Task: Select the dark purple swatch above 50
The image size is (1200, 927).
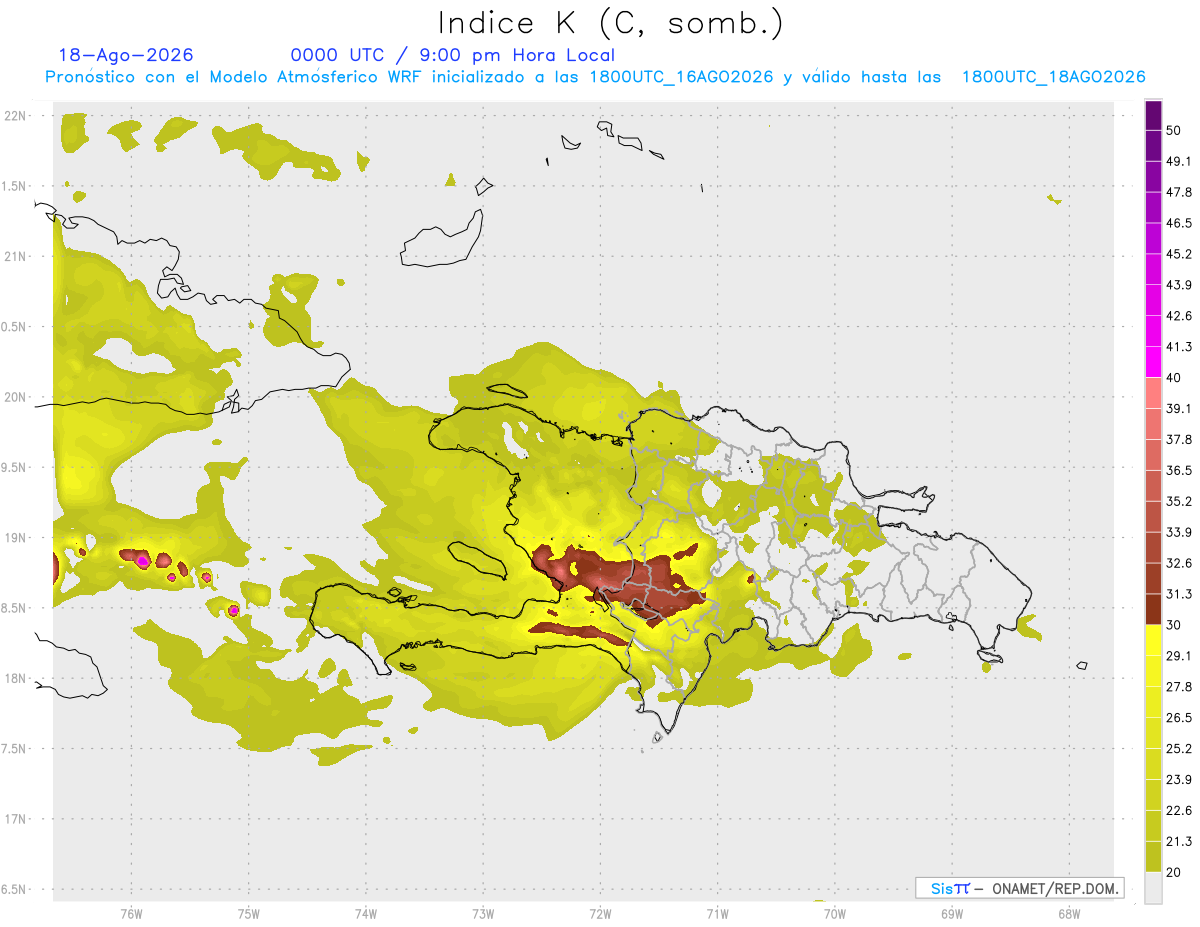Action: coord(1154,116)
